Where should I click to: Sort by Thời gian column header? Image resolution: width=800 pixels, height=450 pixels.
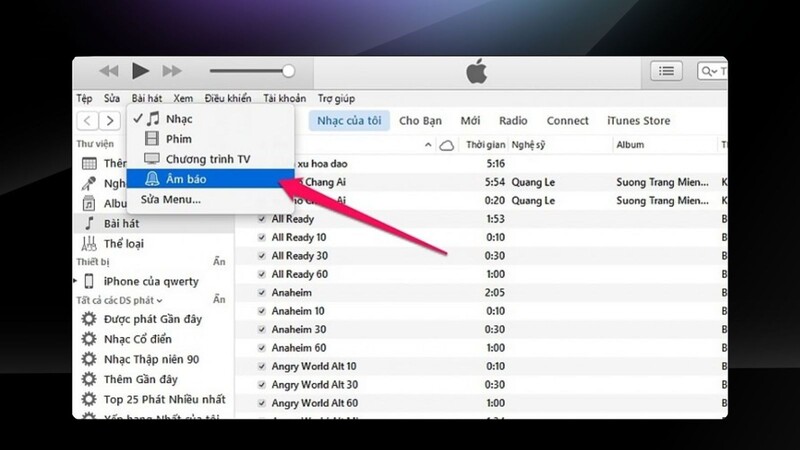(485, 145)
